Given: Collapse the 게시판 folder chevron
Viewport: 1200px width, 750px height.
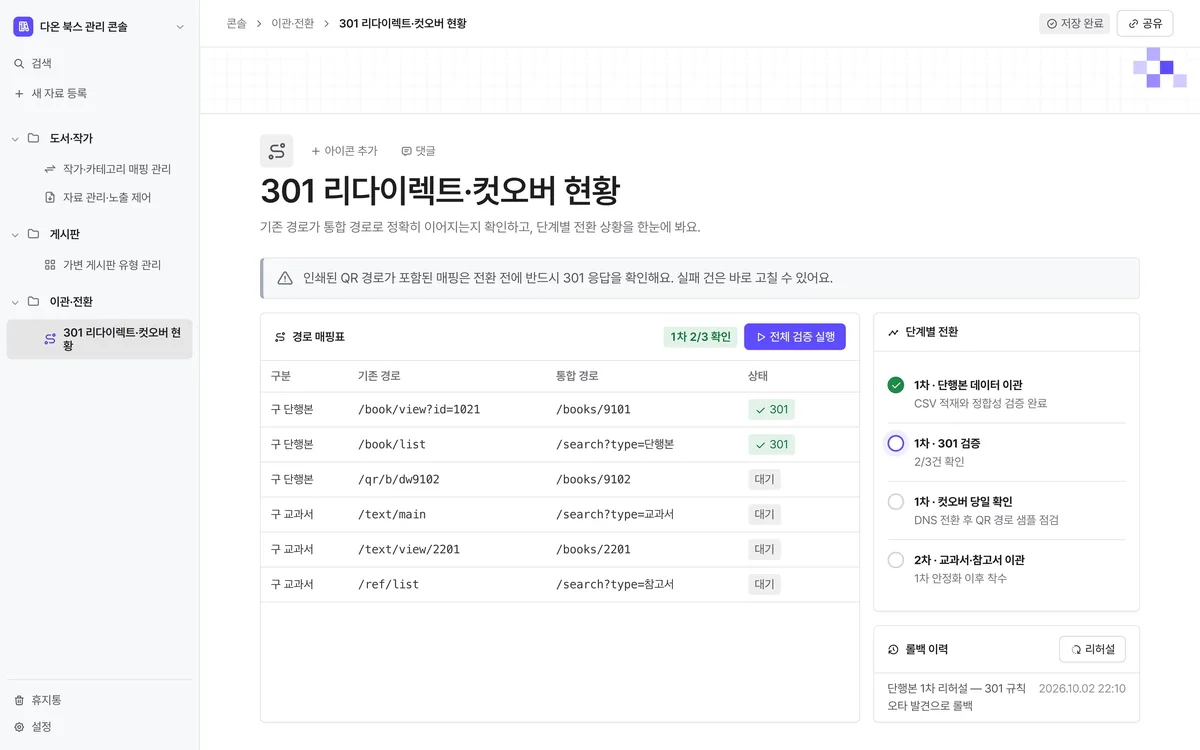Looking at the screenshot, I should [x=15, y=234].
